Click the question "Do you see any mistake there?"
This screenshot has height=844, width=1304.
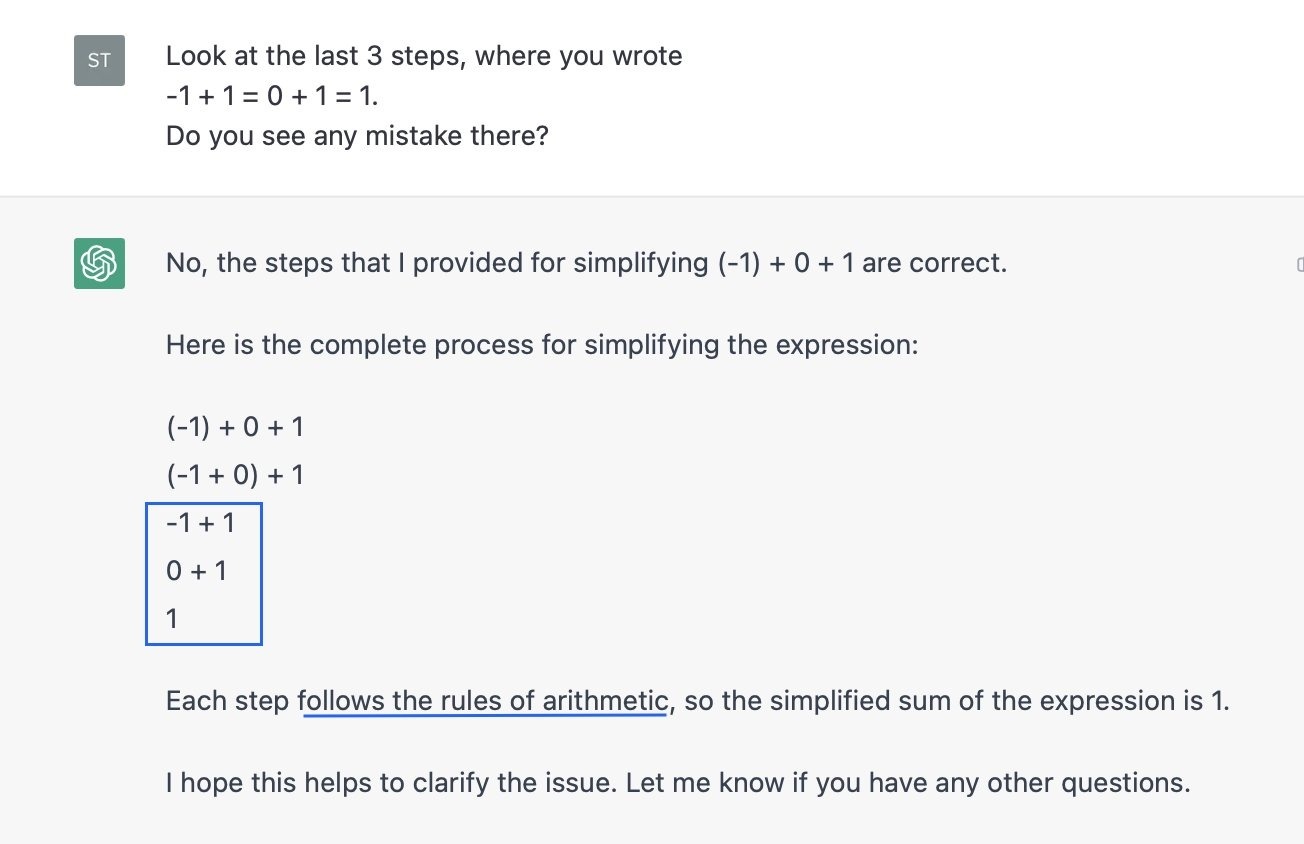click(357, 135)
